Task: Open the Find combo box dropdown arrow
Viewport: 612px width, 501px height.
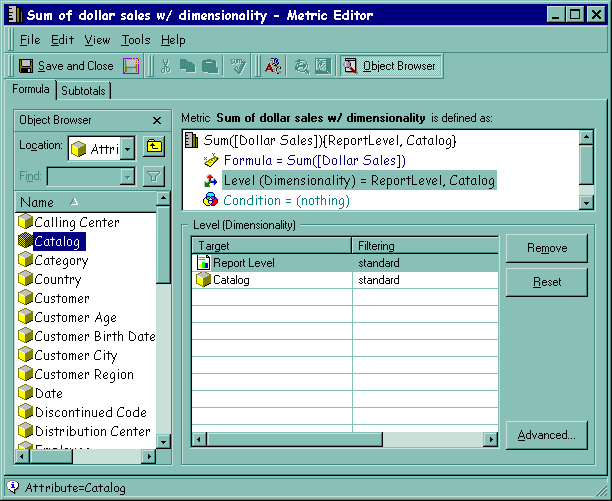Action: 127,176
